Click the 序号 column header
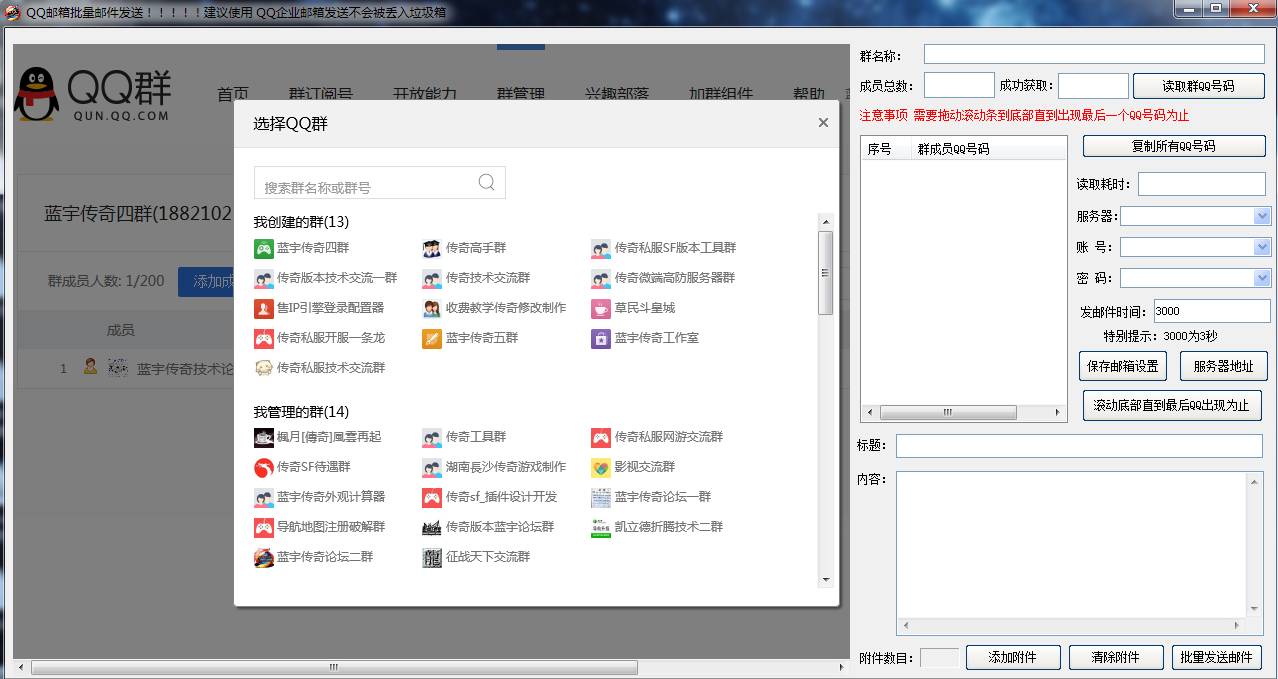The width and height of the screenshot is (1278, 679). click(879, 149)
